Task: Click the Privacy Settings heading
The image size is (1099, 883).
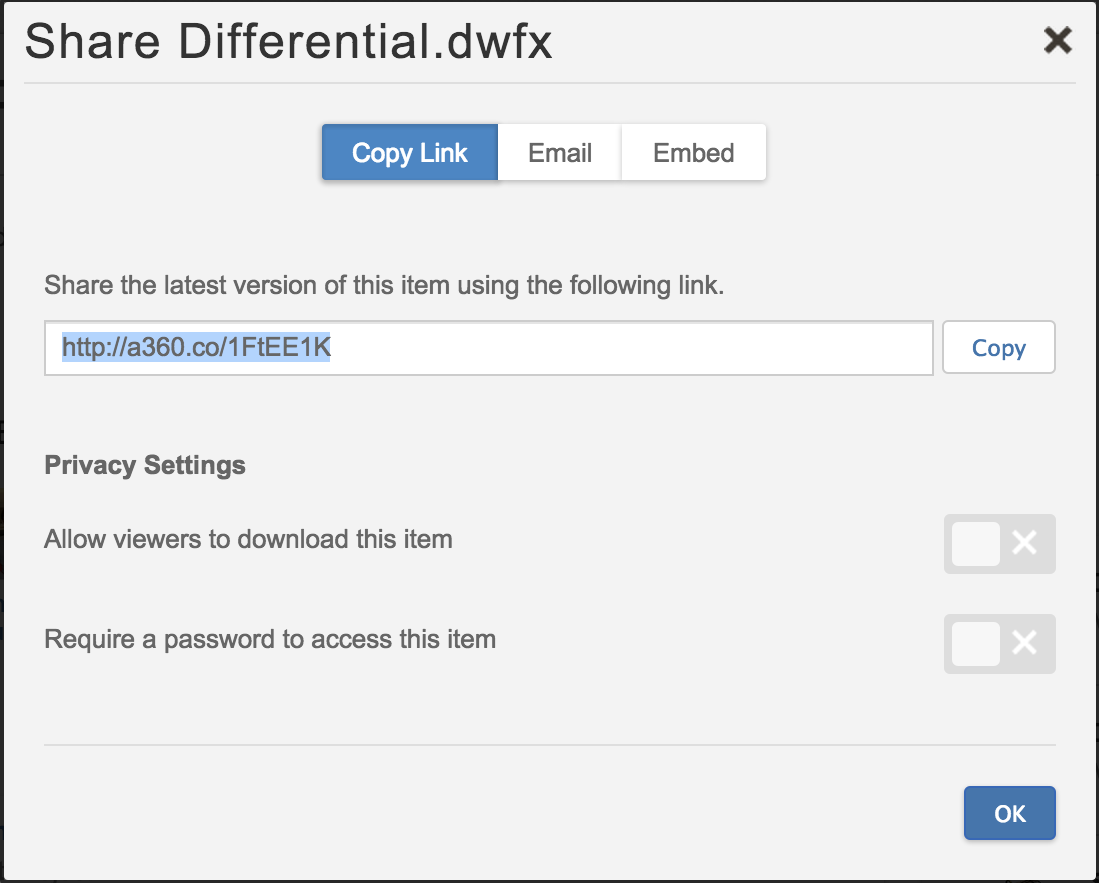Action: pos(145,465)
